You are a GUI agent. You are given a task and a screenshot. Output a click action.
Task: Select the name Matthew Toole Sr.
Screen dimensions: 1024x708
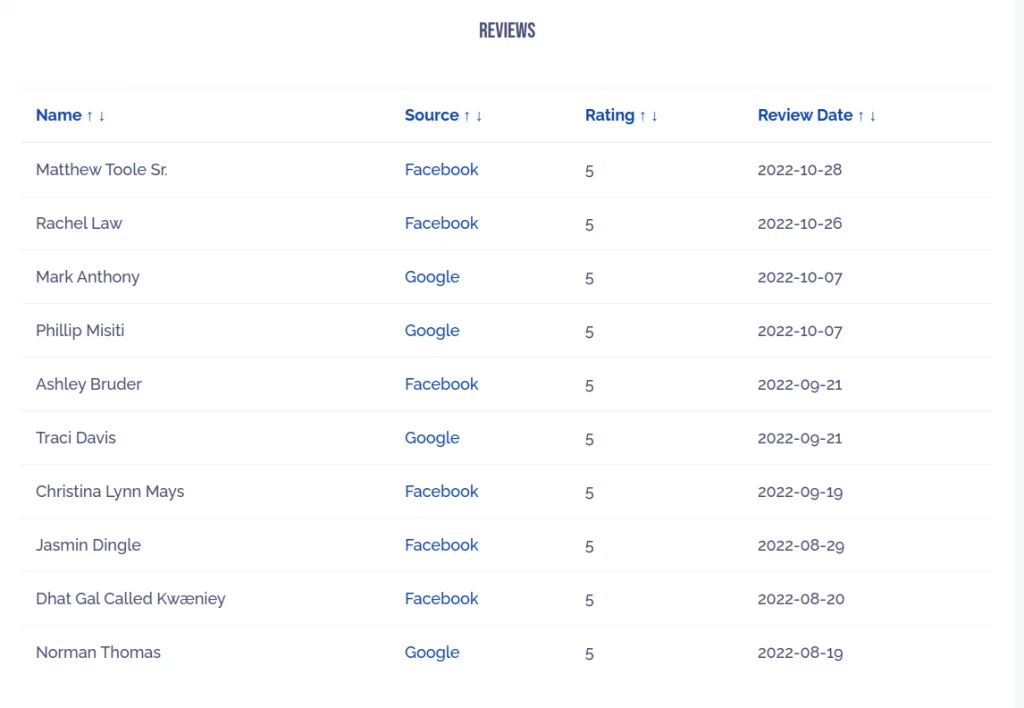point(101,170)
